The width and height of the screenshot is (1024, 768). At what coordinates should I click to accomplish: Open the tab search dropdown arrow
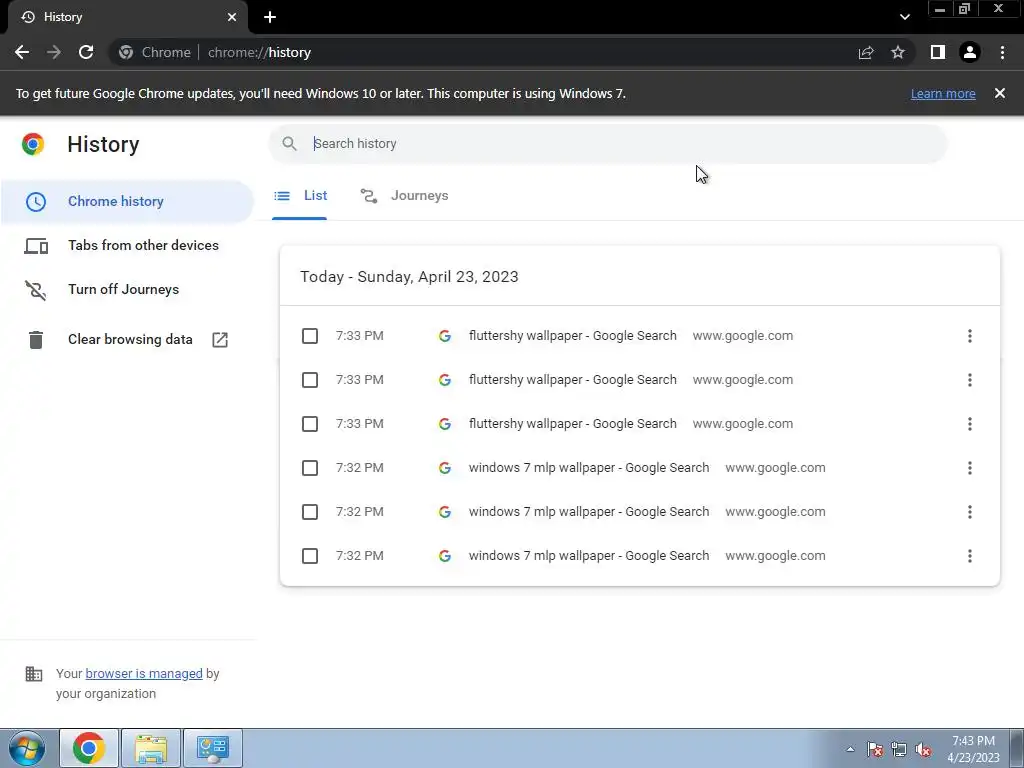pyautogui.click(x=904, y=17)
